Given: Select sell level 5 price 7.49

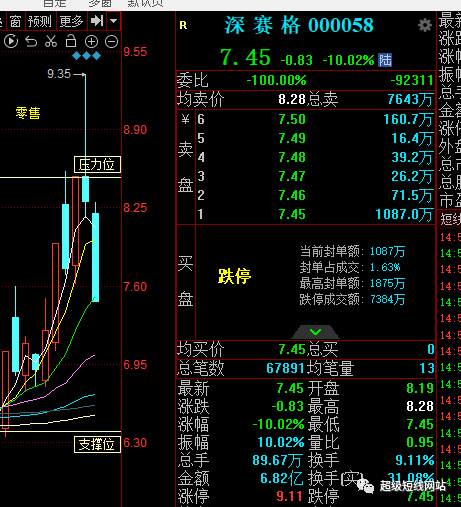Looking at the screenshot, I should (292, 138).
